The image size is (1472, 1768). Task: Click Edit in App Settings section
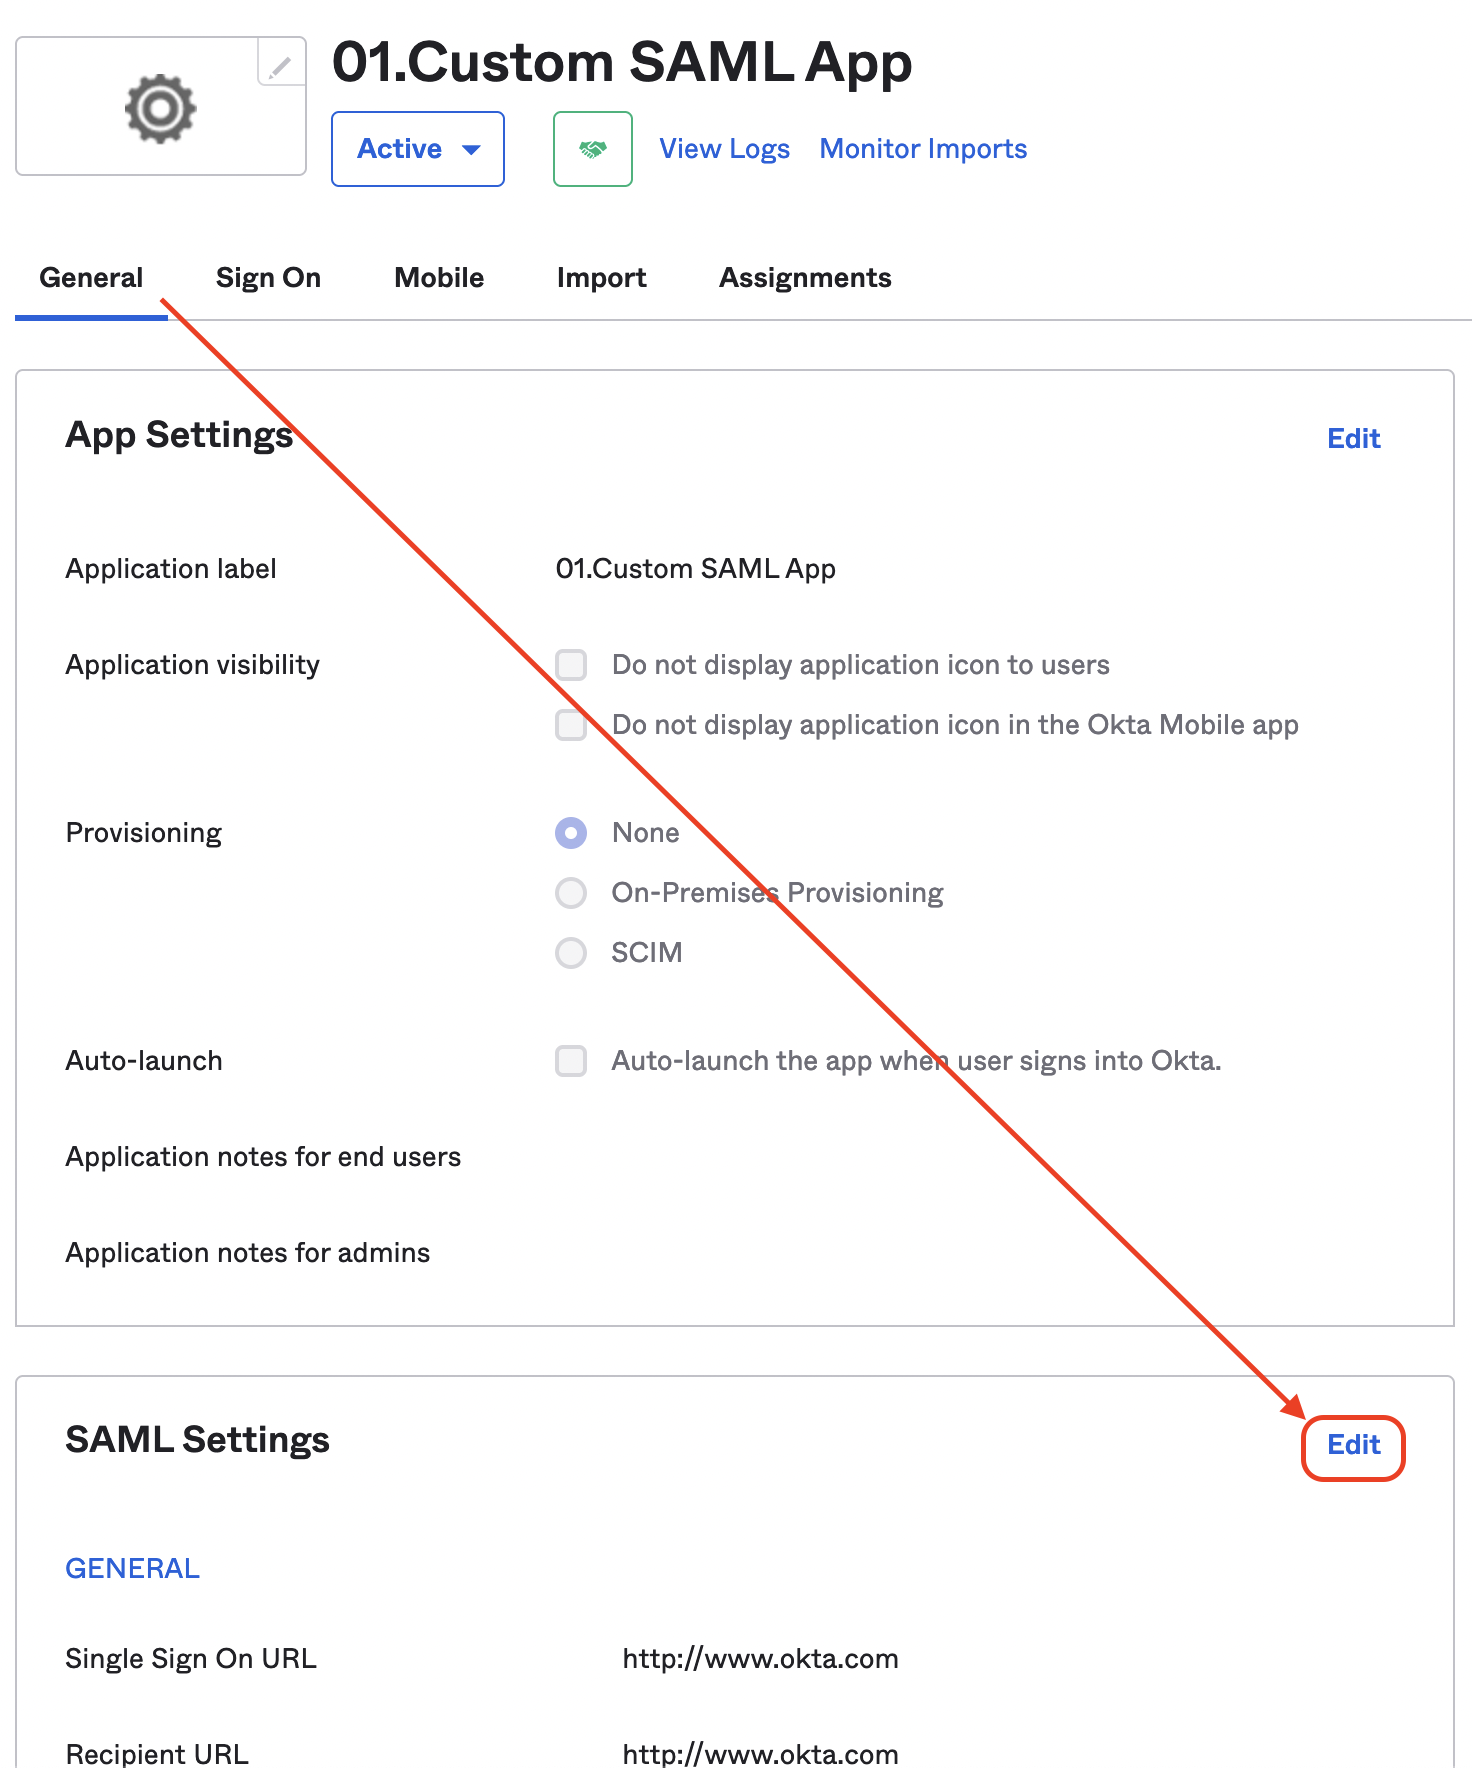pyautogui.click(x=1353, y=439)
